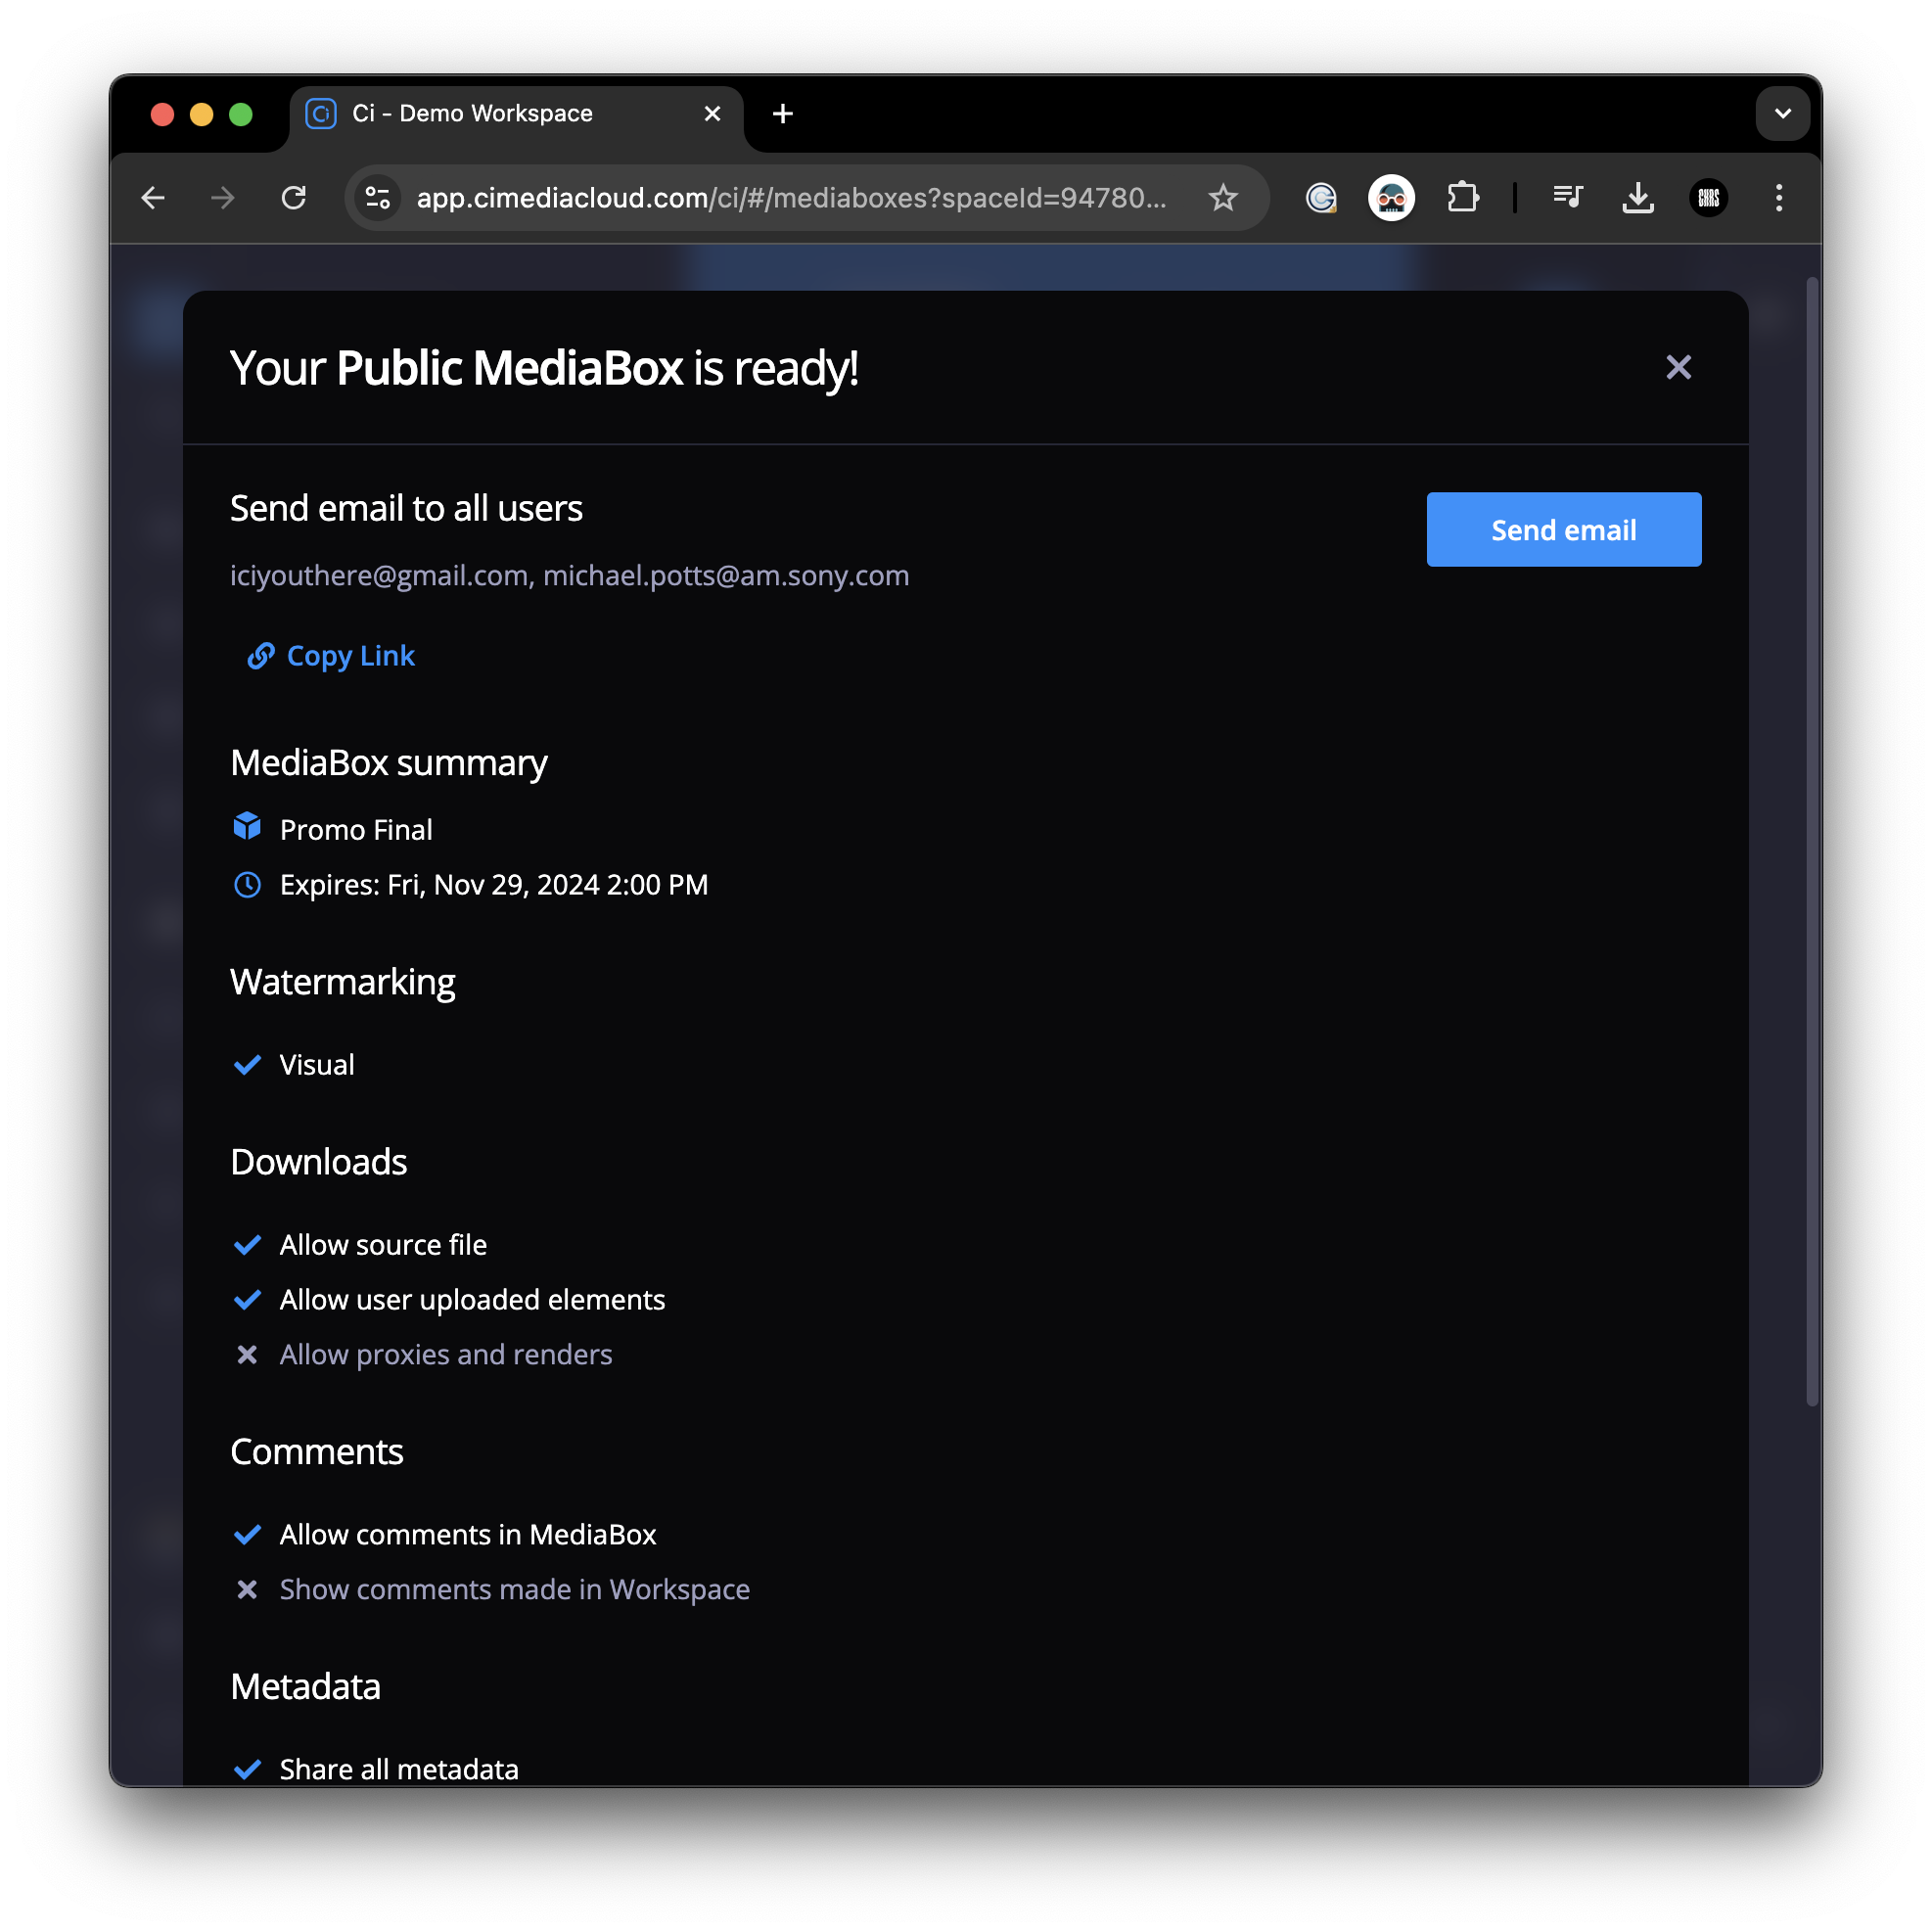
Task: Click the expiration clock icon
Action: coord(247,885)
